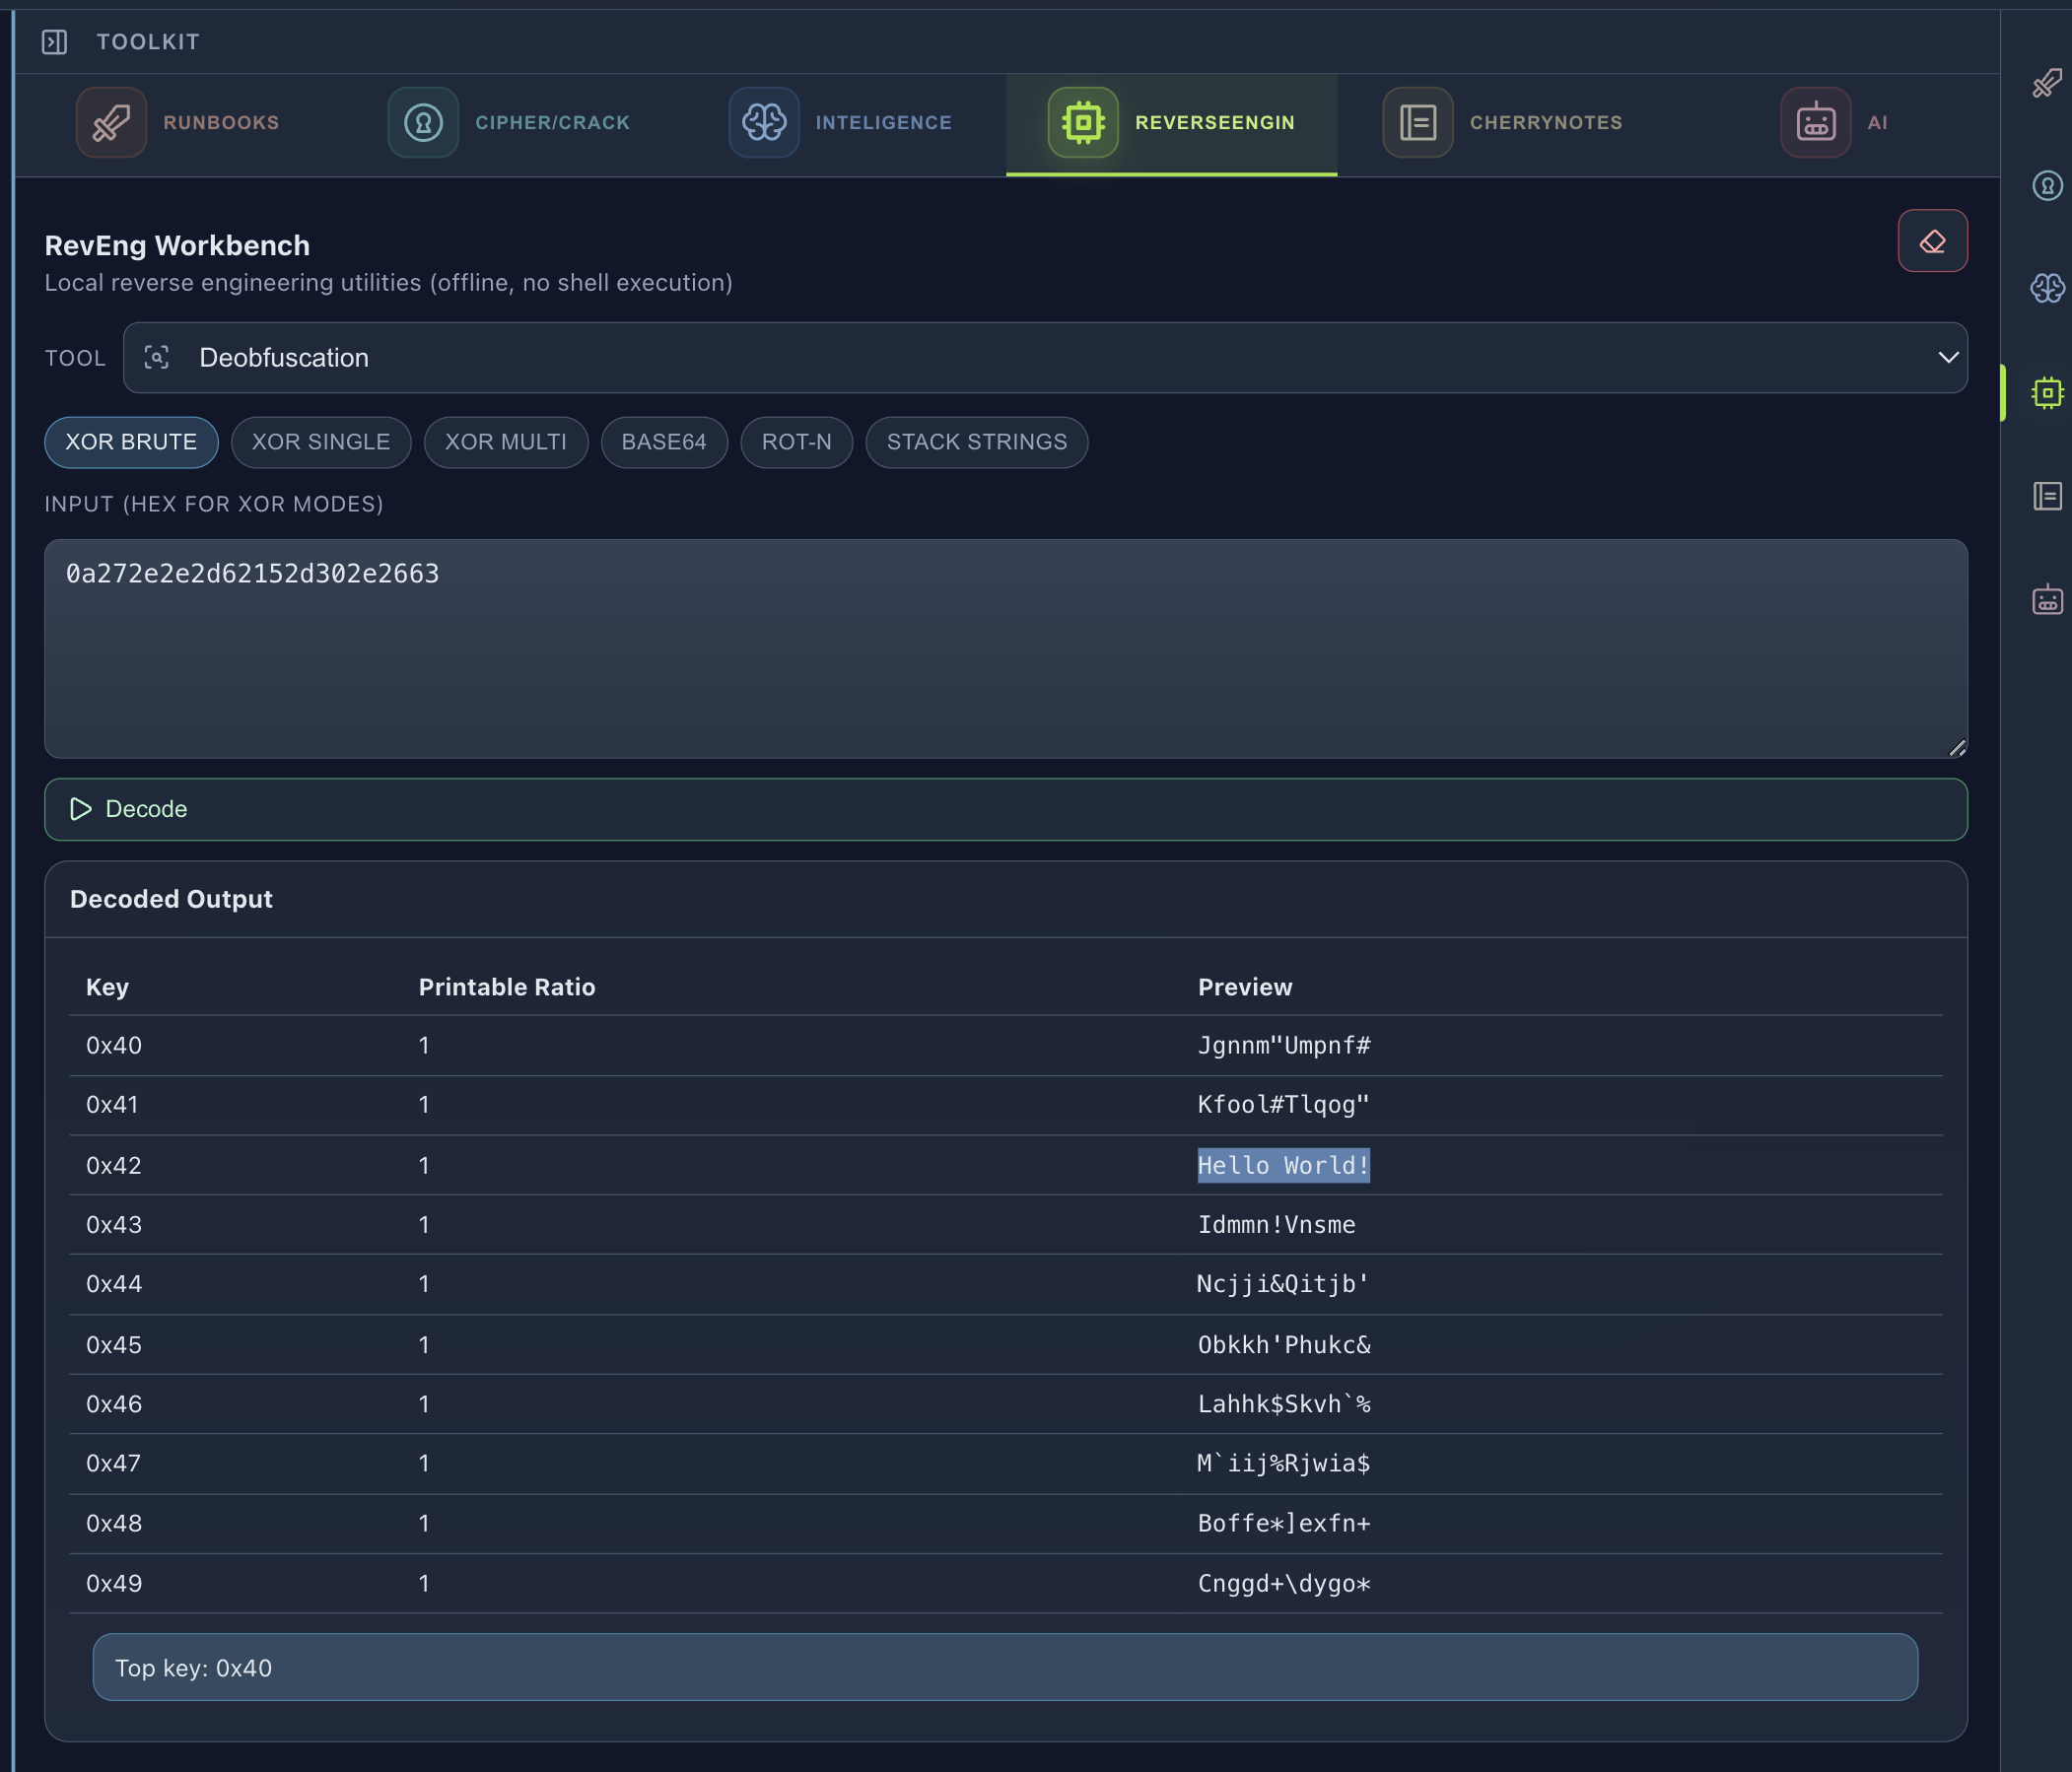Enable BASE64 decoding mode
The image size is (2072, 1772).
664,442
